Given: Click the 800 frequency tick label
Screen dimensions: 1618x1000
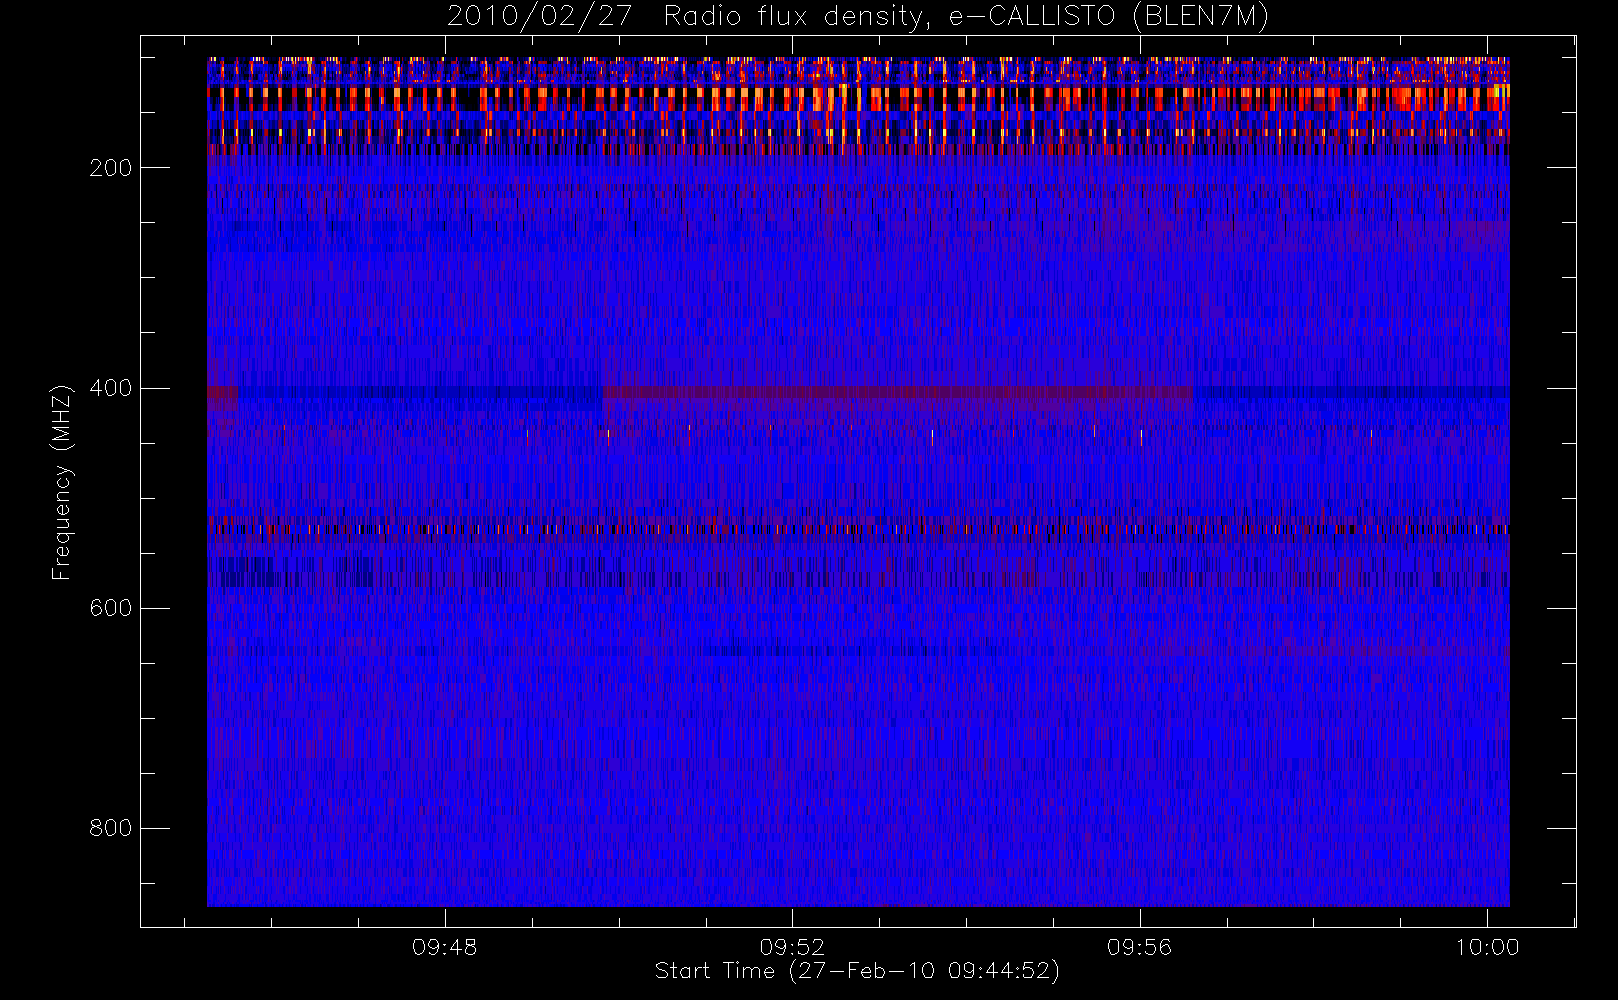Looking at the screenshot, I should point(110,828).
